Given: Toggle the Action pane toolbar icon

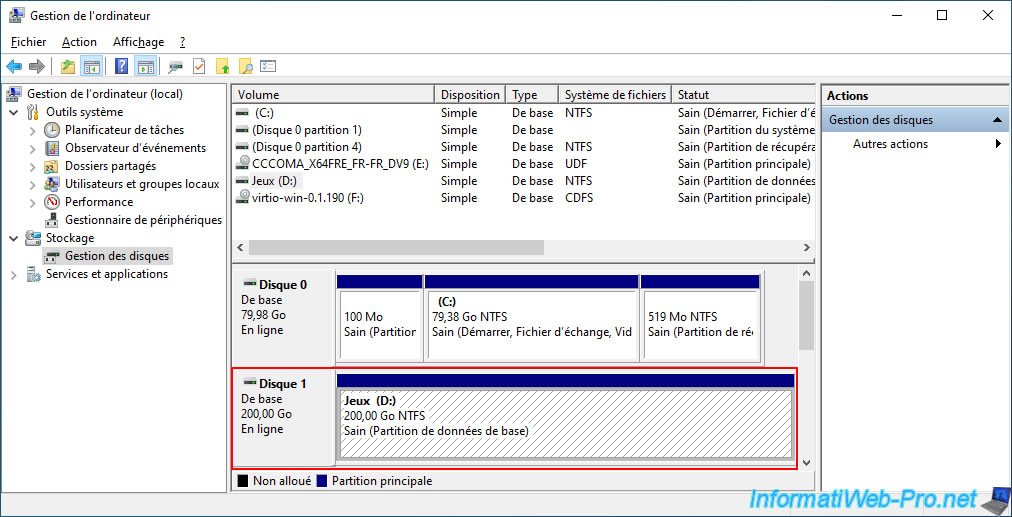Looking at the screenshot, I should (146, 66).
